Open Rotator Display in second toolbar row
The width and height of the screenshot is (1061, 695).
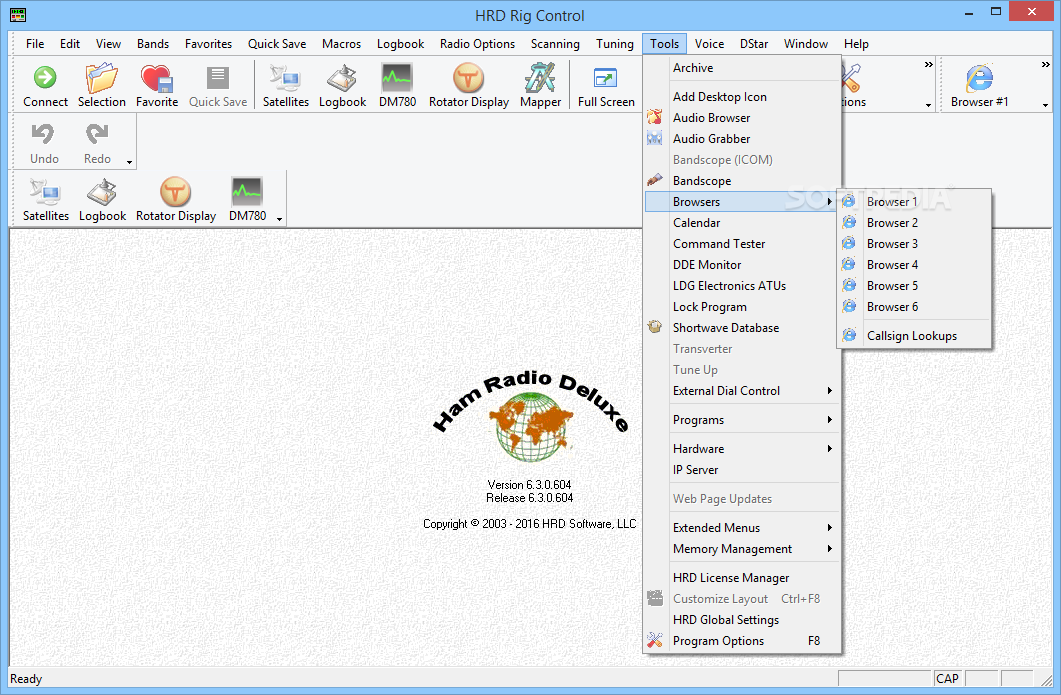coord(175,192)
